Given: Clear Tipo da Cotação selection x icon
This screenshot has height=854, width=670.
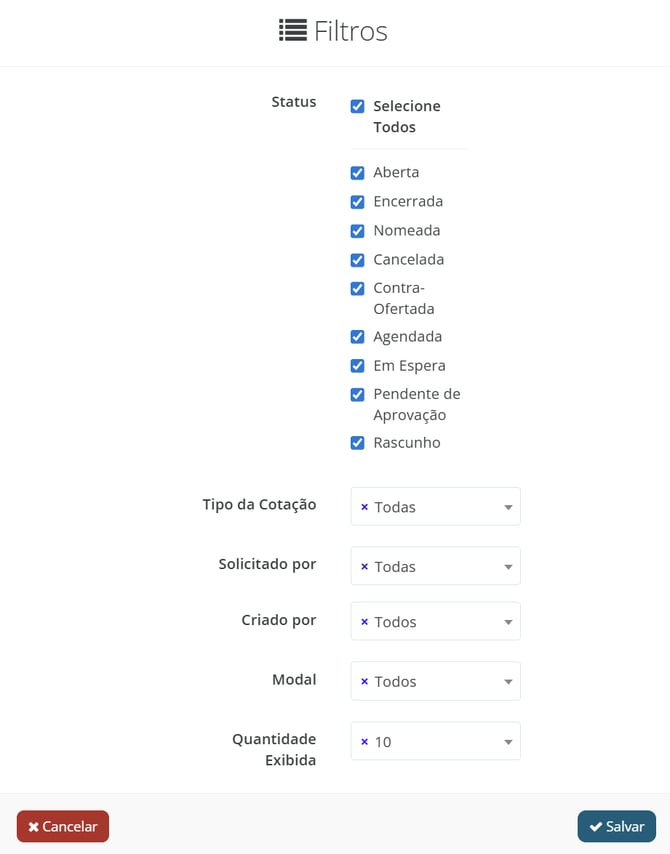Looking at the screenshot, I should pyautogui.click(x=364, y=507).
